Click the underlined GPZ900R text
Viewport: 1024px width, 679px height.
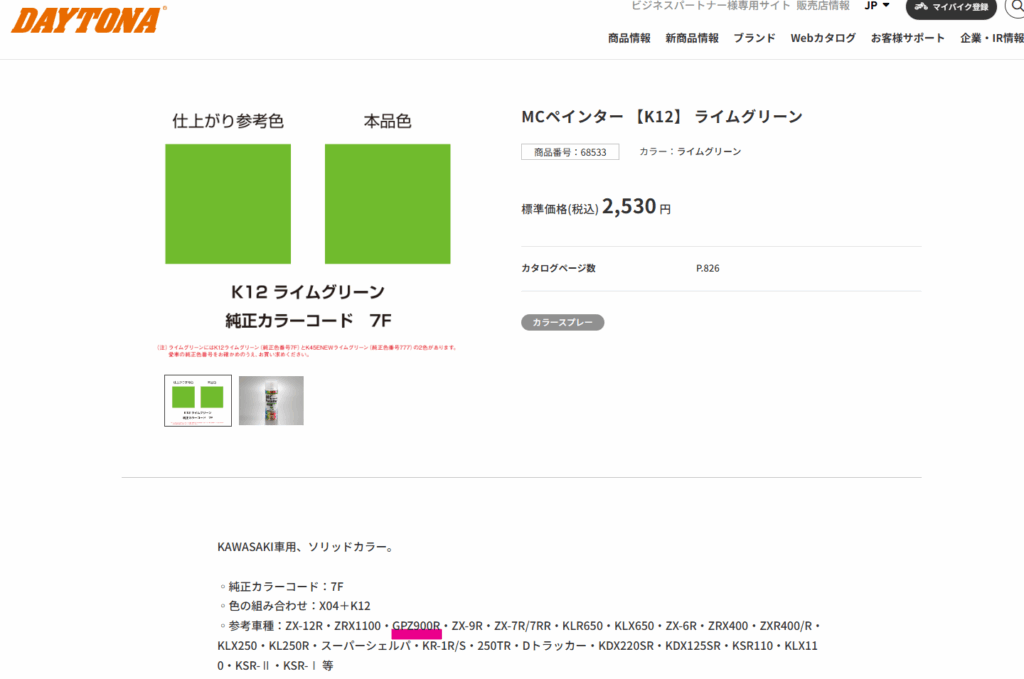[x=416, y=626]
